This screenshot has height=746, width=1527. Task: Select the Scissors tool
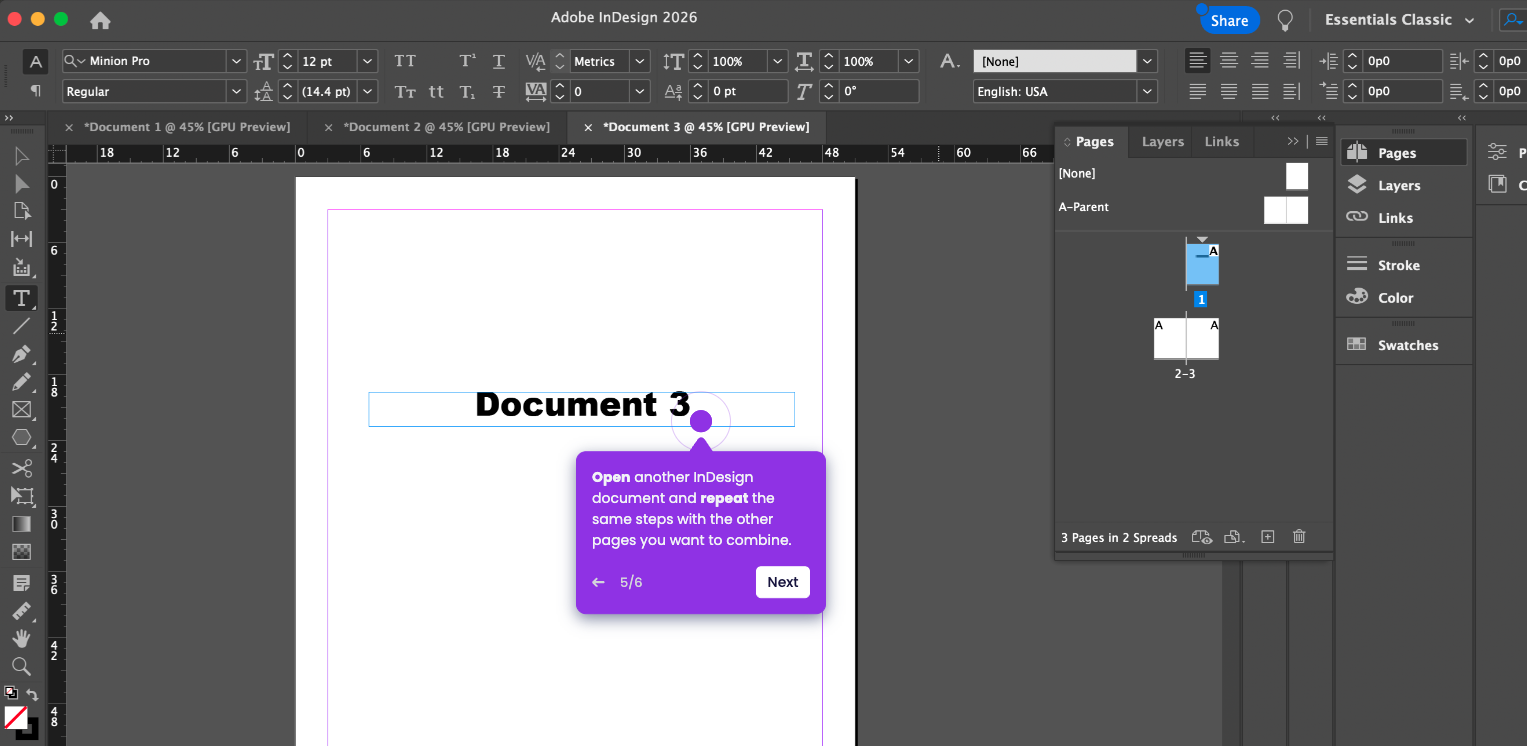coord(21,468)
